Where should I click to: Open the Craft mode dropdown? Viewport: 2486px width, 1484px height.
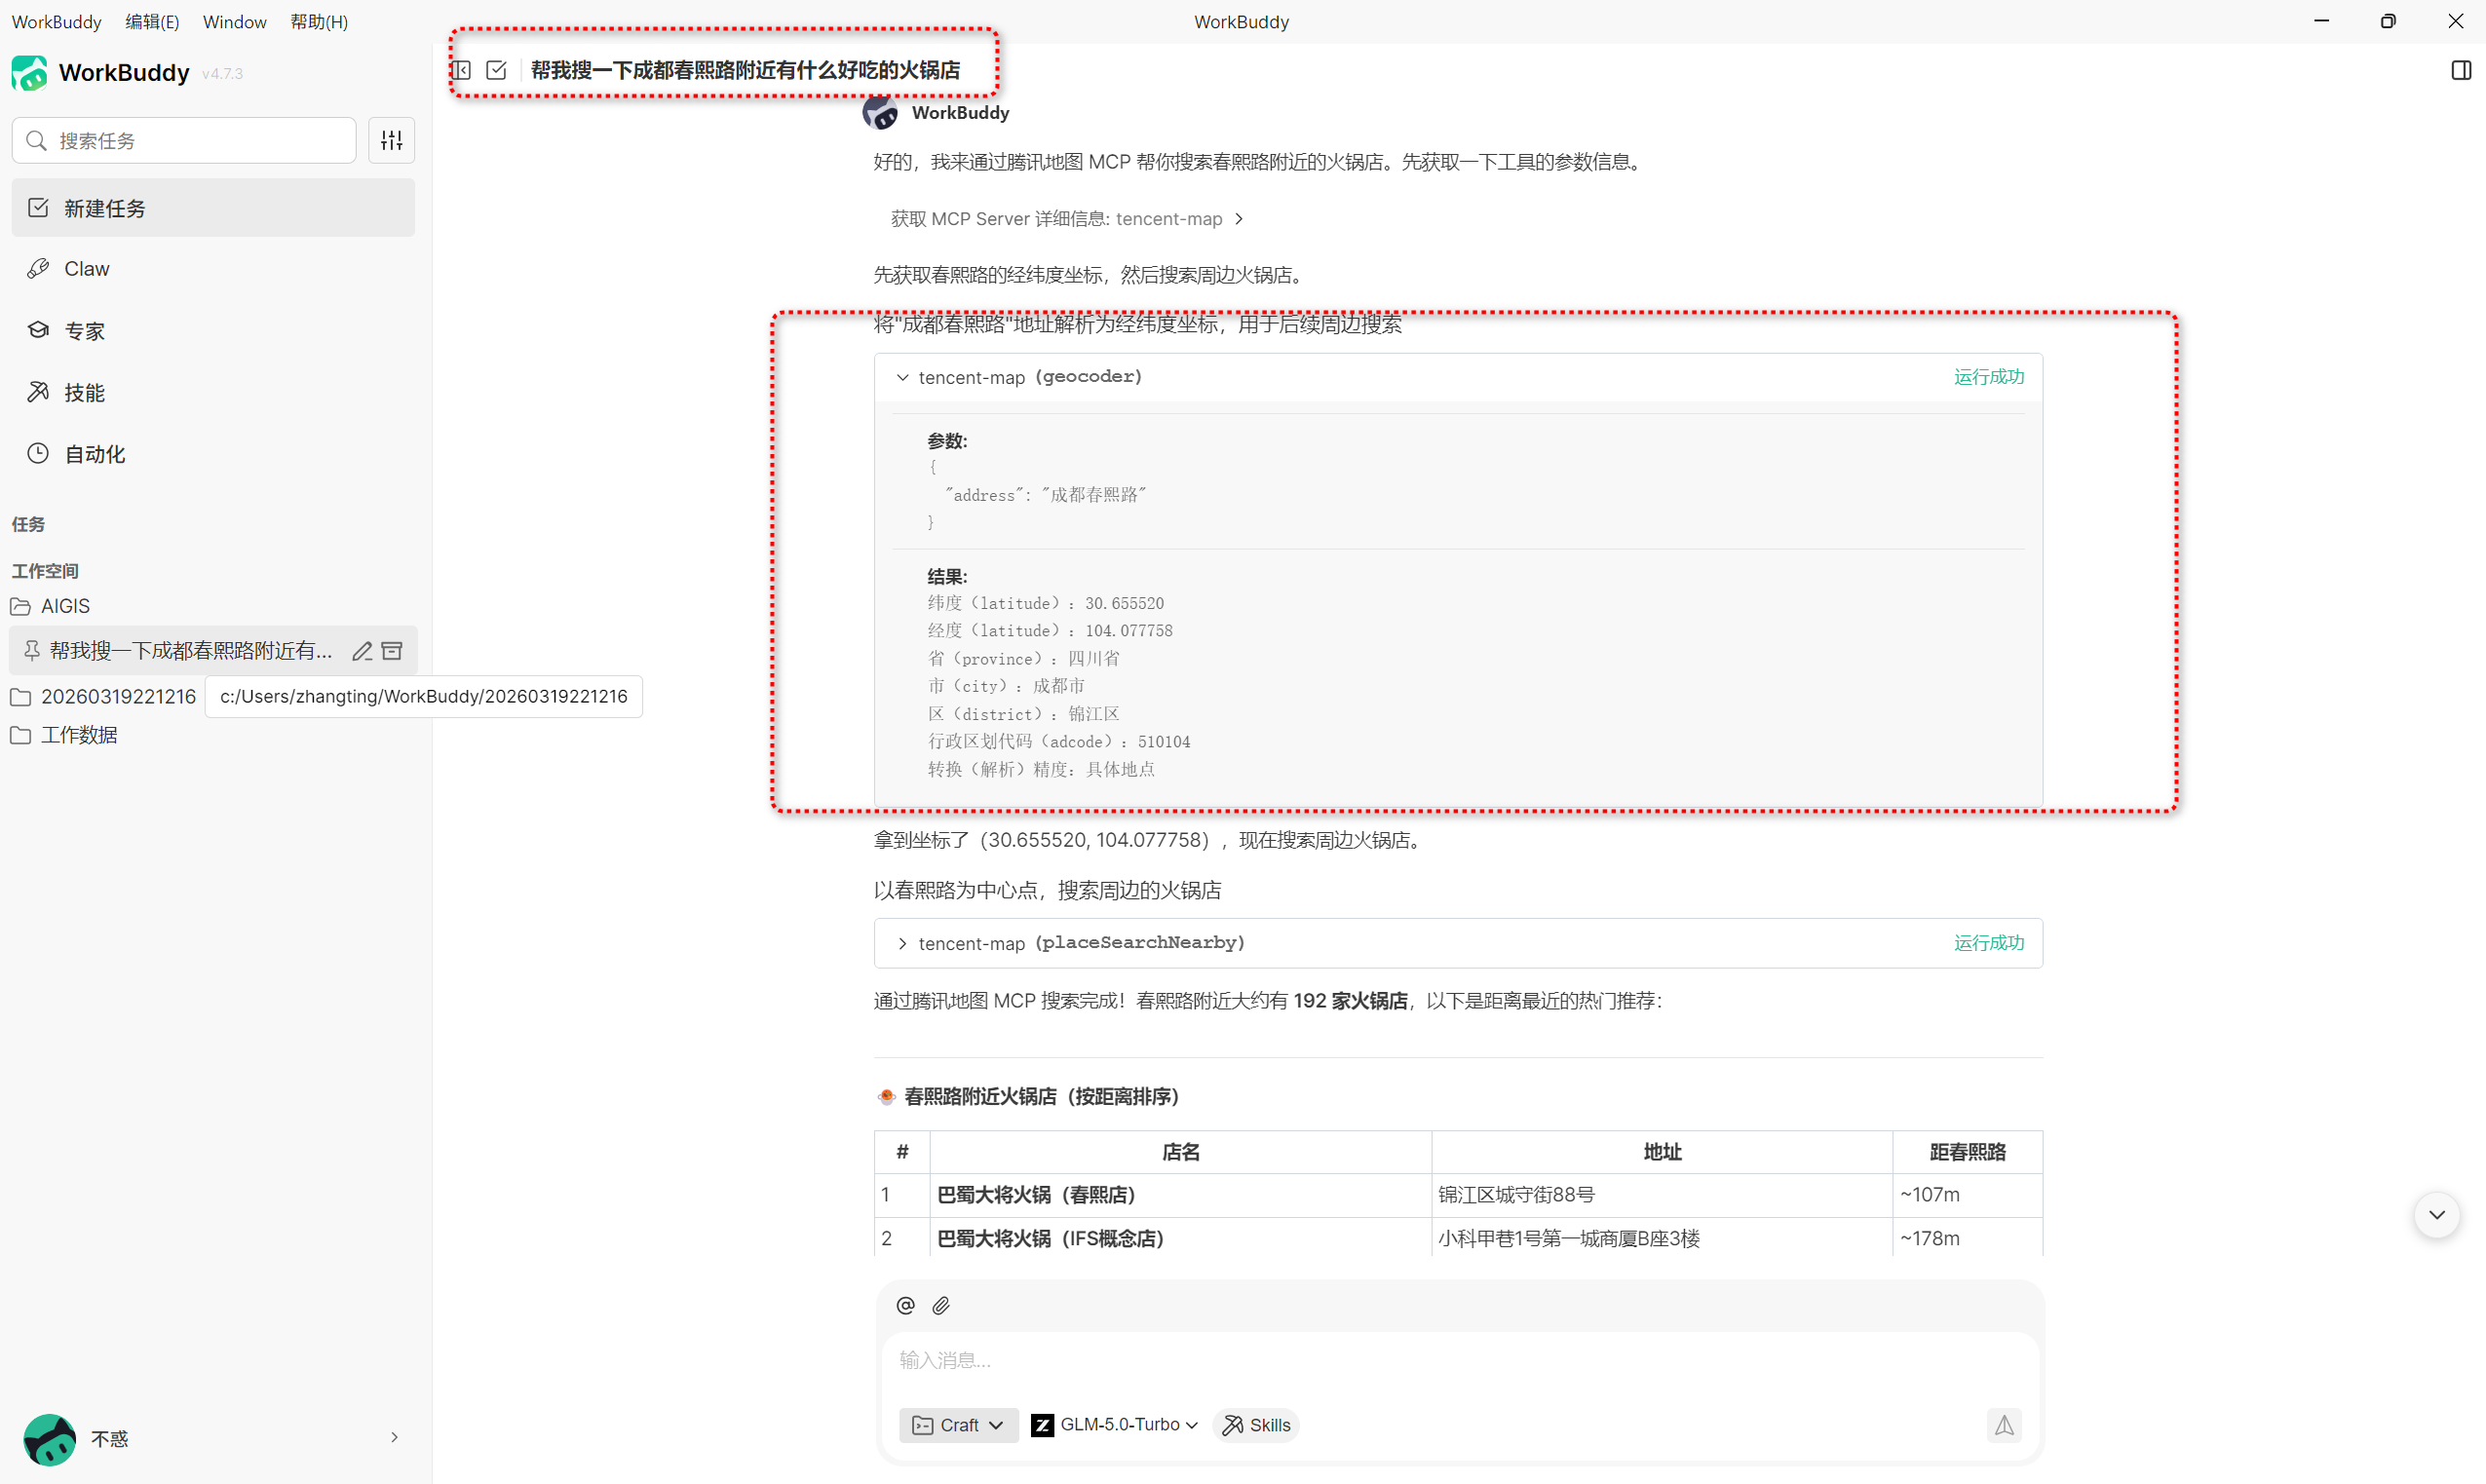(958, 1425)
